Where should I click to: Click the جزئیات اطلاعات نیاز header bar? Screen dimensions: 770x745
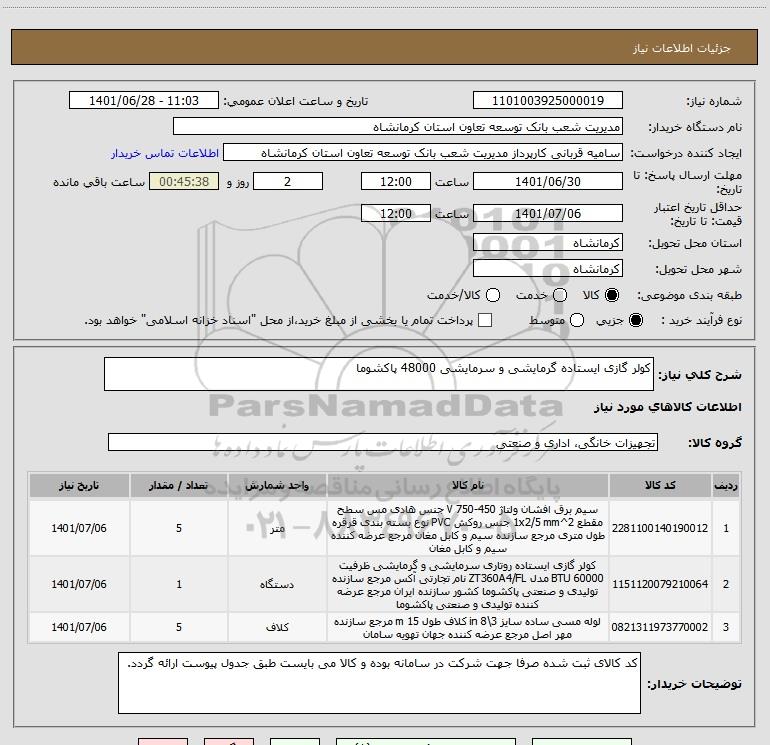(x=384, y=47)
